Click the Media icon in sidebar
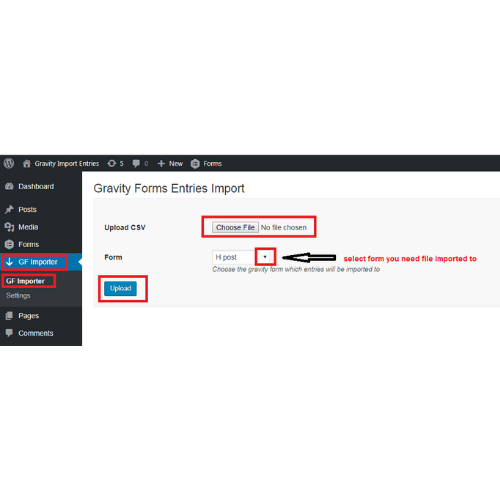 (9, 227)
